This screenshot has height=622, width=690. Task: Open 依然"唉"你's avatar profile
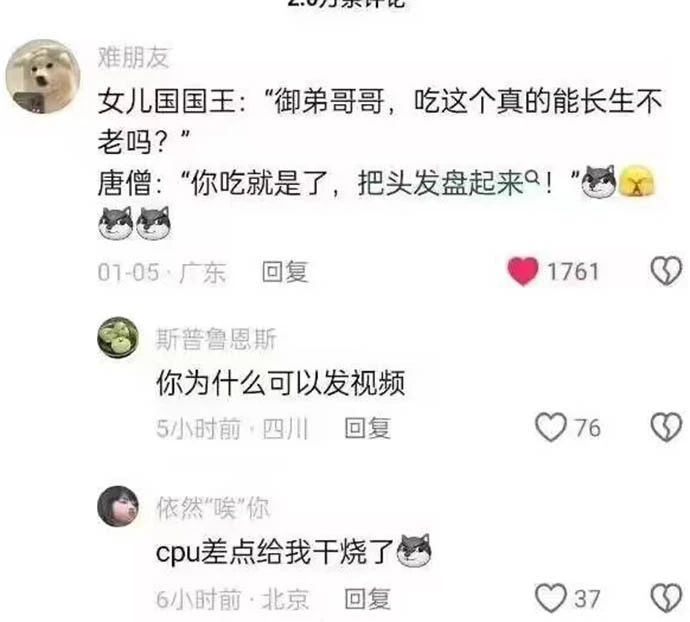[x=118, y=506]
